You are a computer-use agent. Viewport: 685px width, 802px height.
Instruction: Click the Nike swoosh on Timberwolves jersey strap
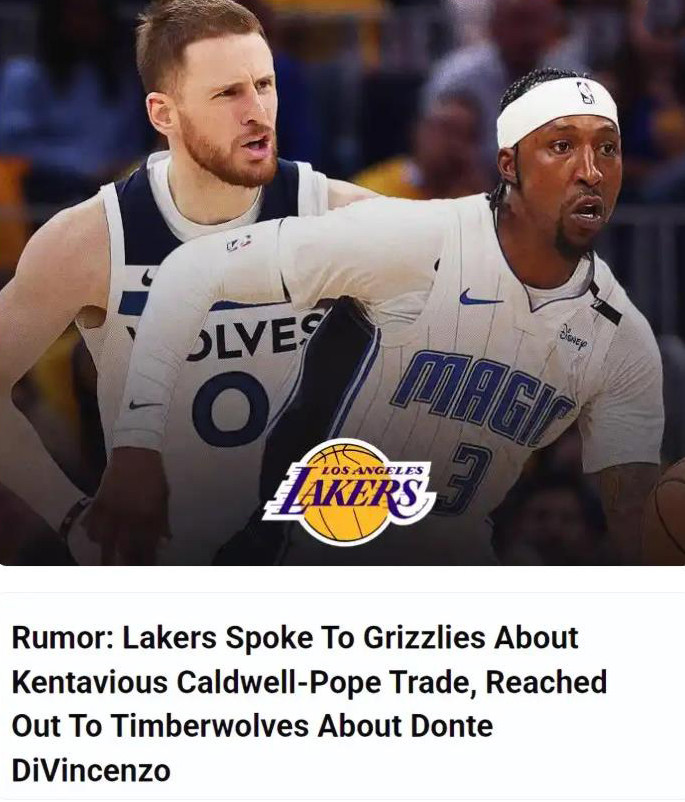point(147,278)
